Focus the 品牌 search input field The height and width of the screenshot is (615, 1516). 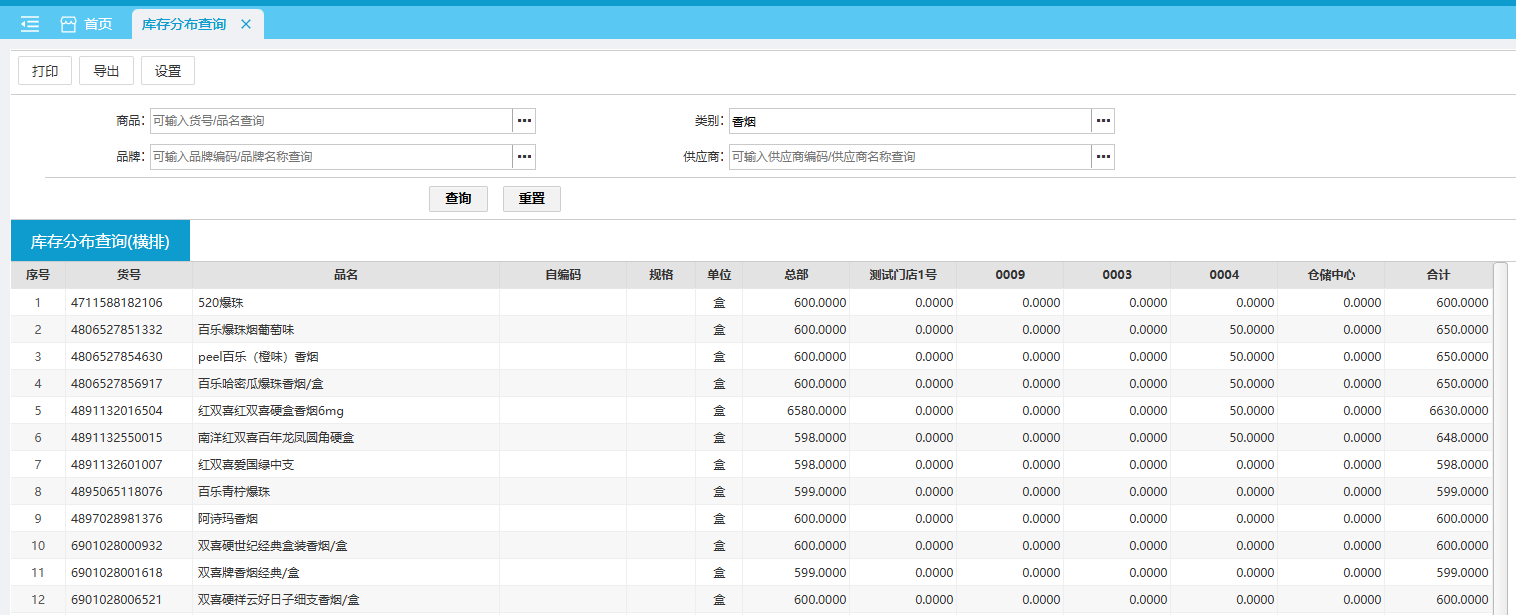[331, 157]
